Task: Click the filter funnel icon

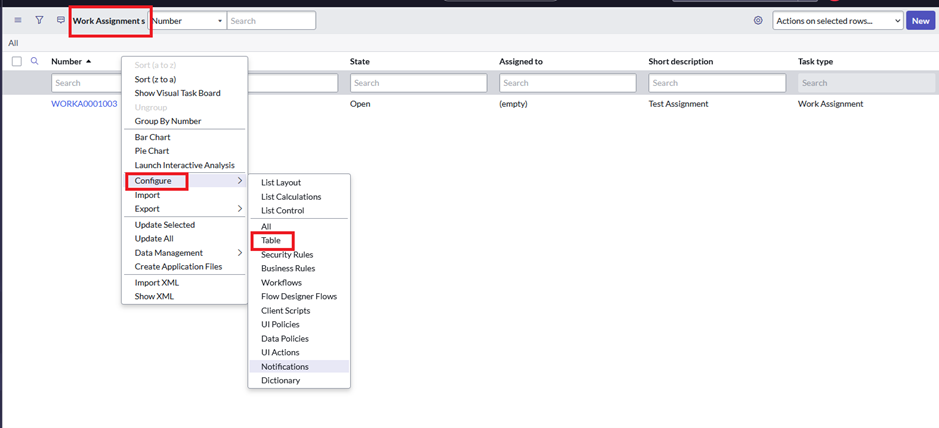Action: (39, 20)
